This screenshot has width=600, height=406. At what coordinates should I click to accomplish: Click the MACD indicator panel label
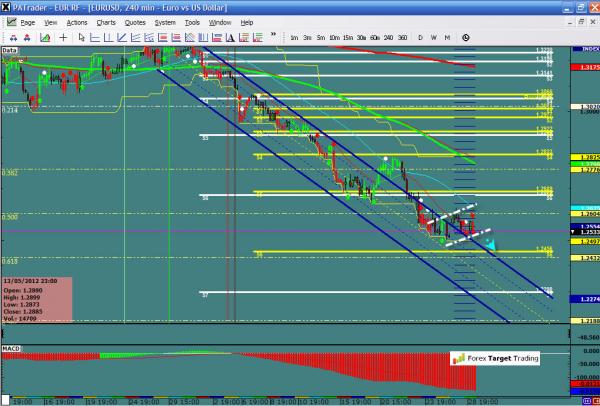click(12, 347)
